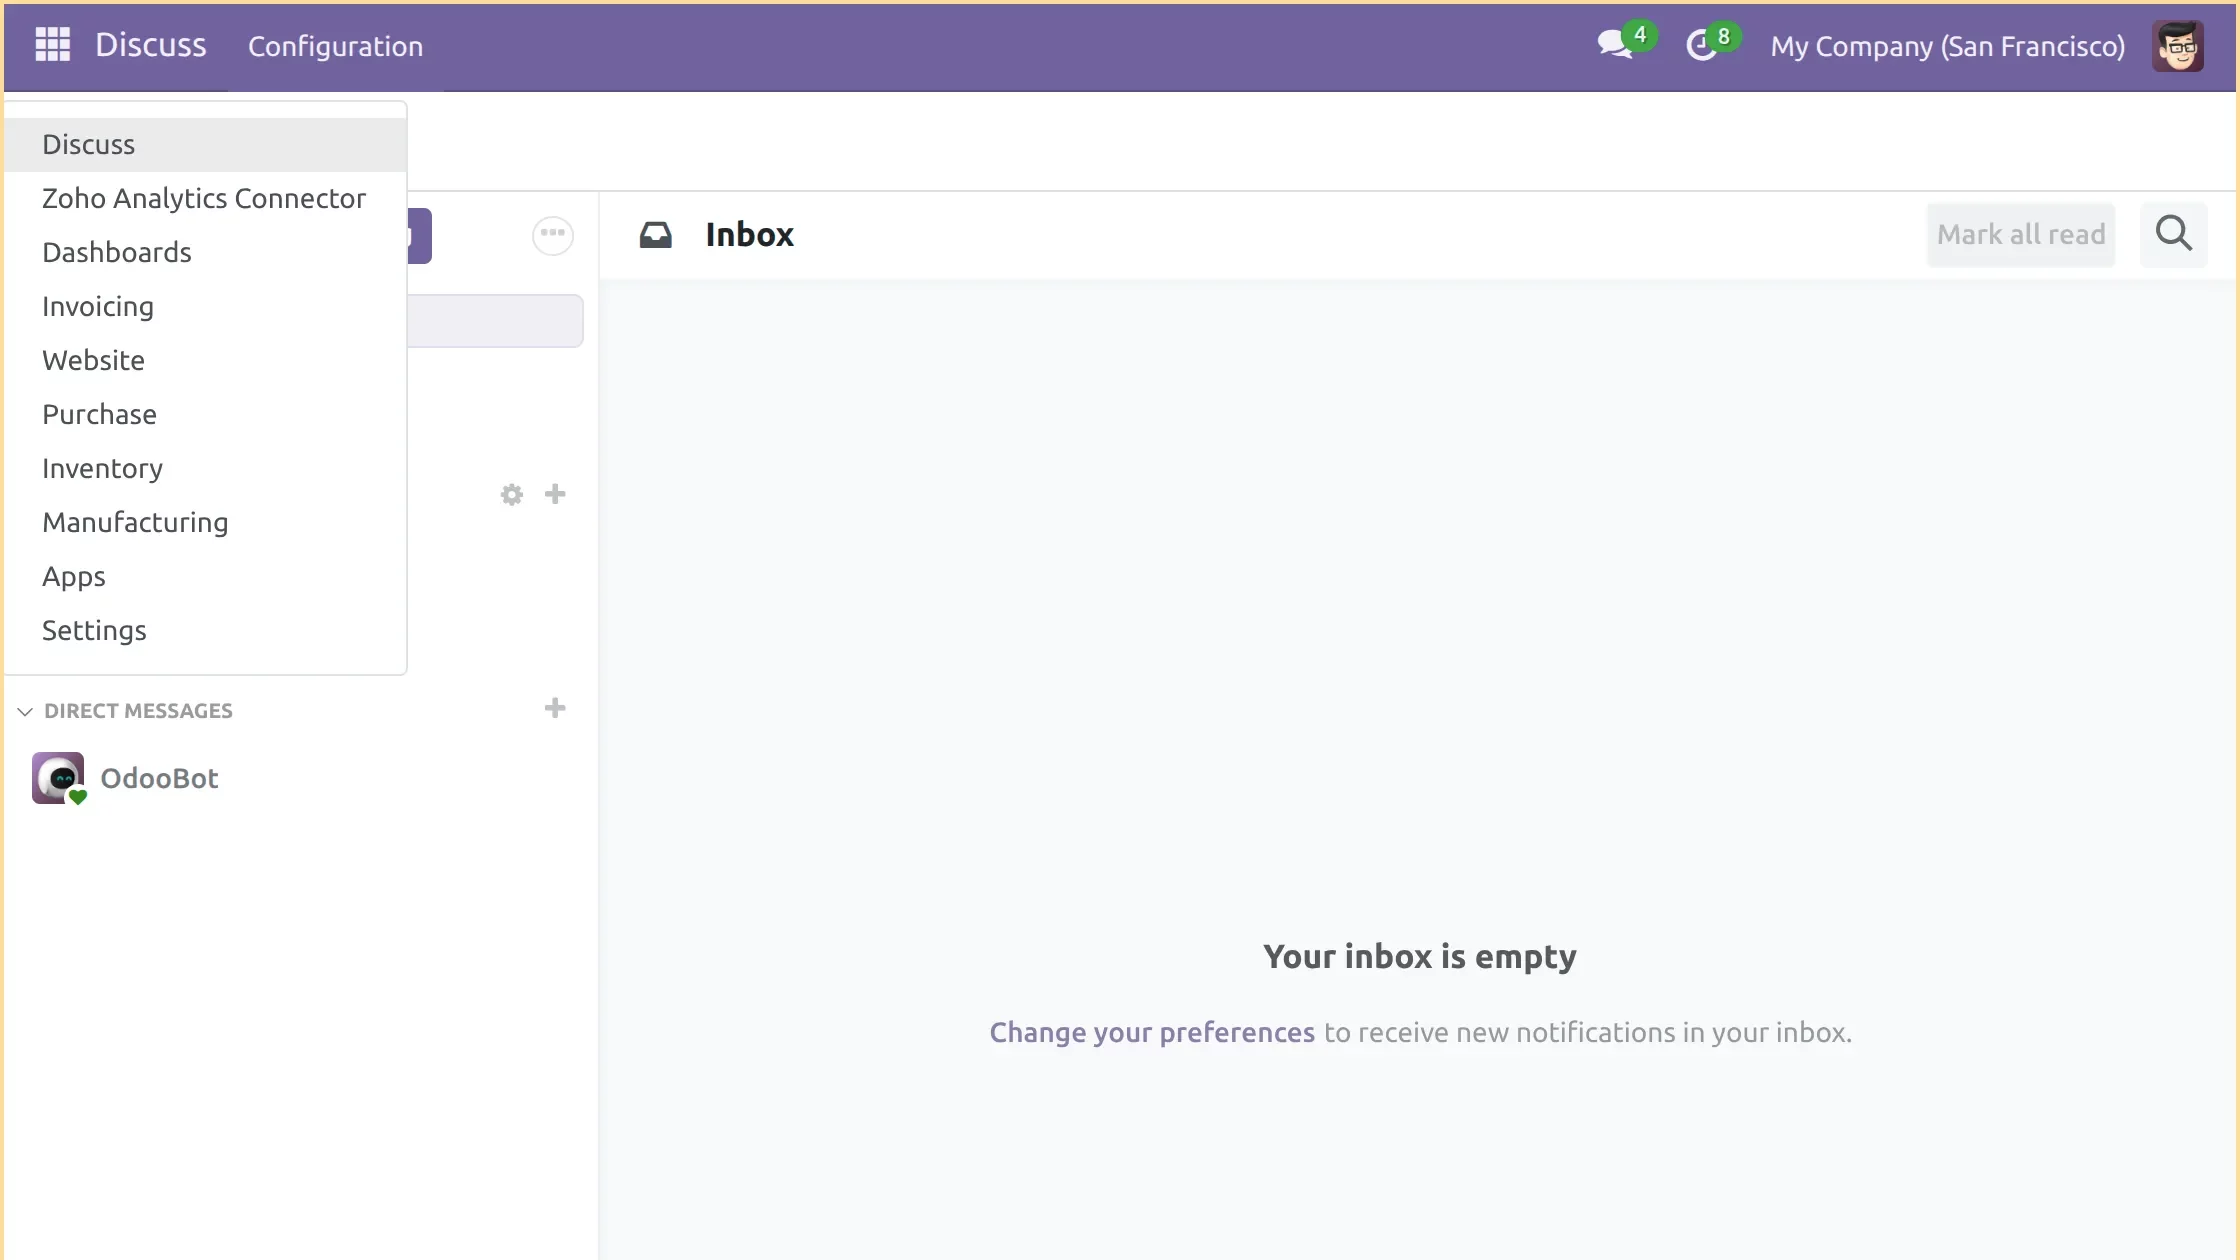Open the apps grid launcher
2240x1260 pixels.
click(x=52, y=44)
